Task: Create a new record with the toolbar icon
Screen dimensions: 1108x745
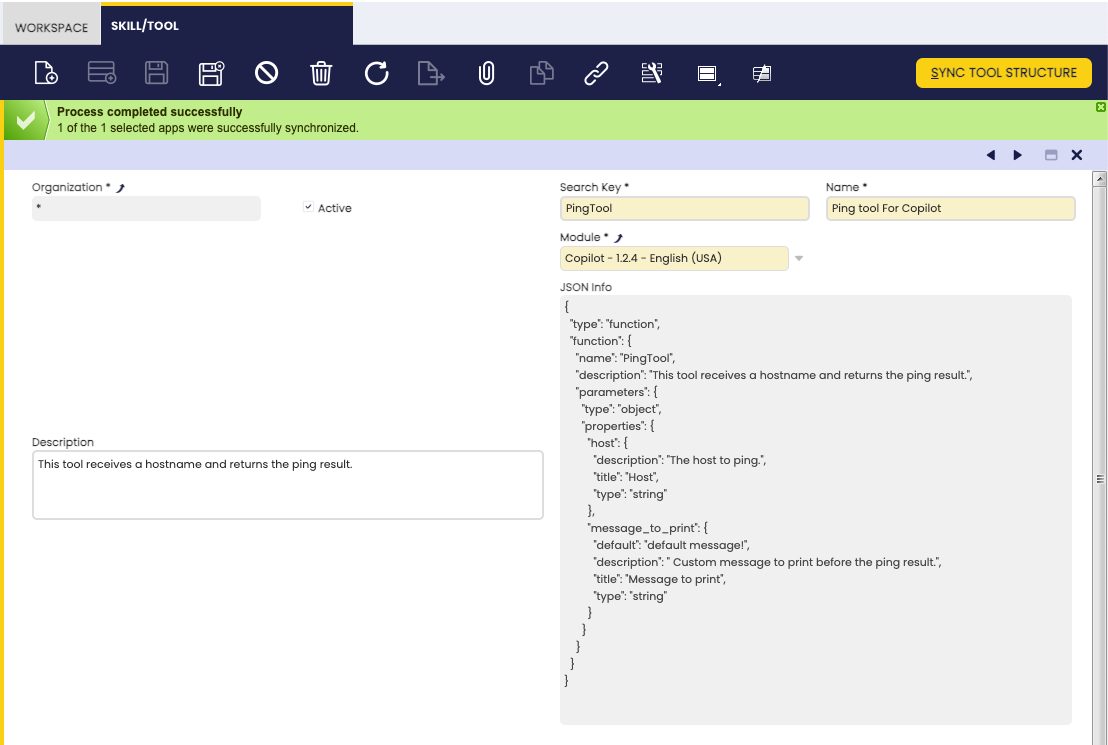Action: pos(46,73)
